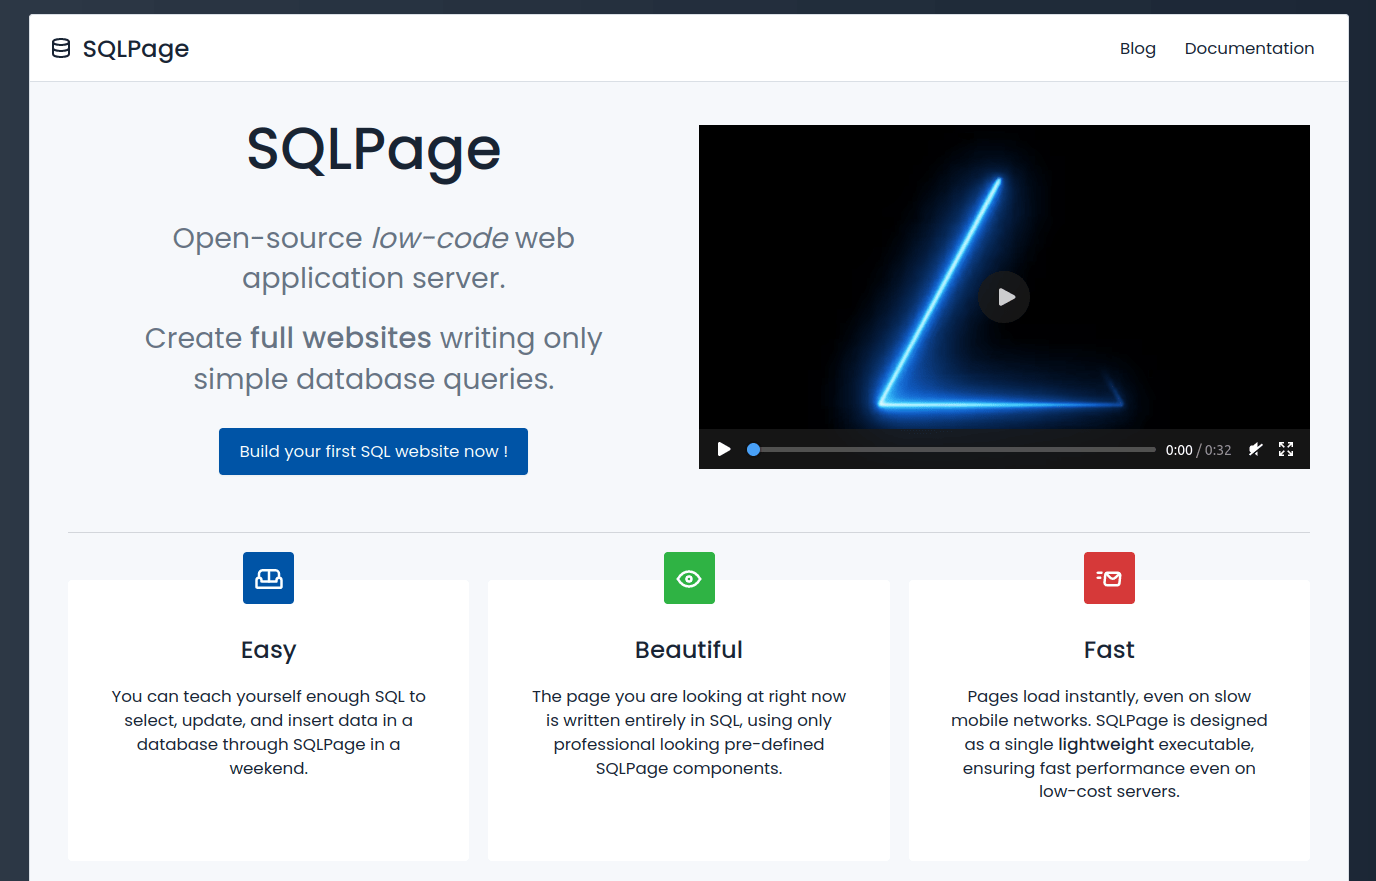This screenshot has height=881, width=1376.
Task: Click the play icon in video control bar
Action: coord(724,449)
